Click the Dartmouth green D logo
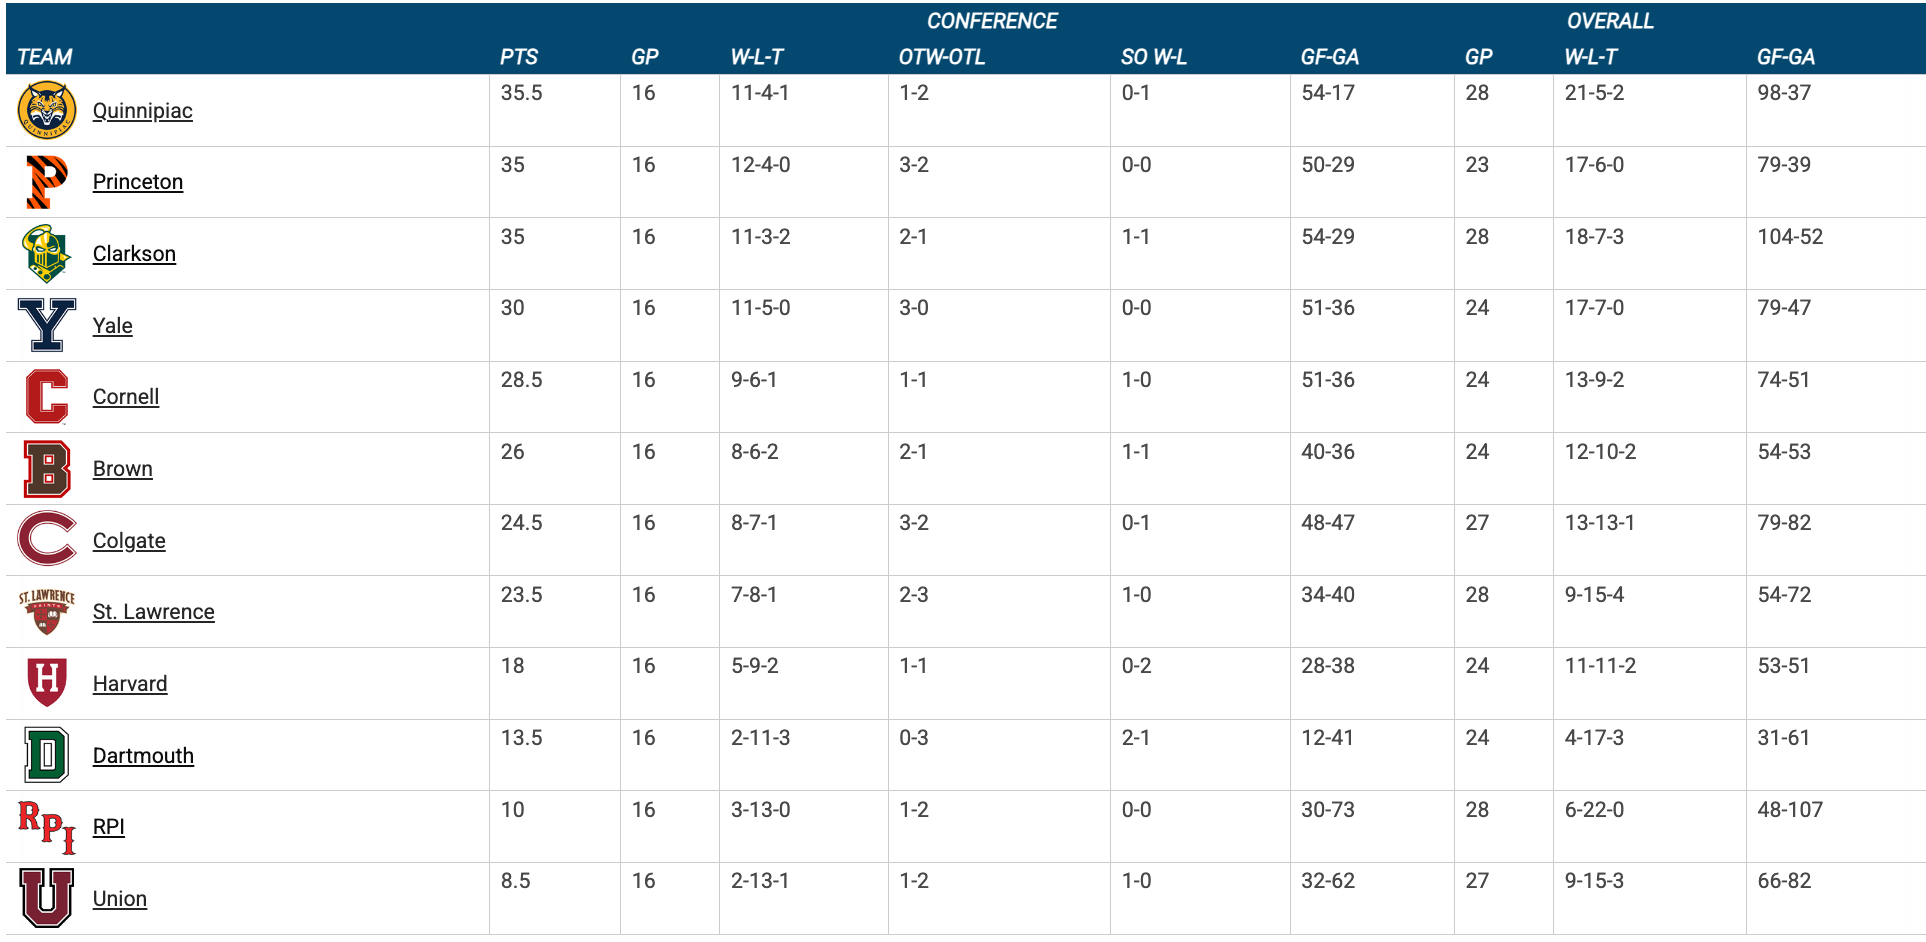Viewport: 1926px width, 942px height. click(x=47, y=755)
